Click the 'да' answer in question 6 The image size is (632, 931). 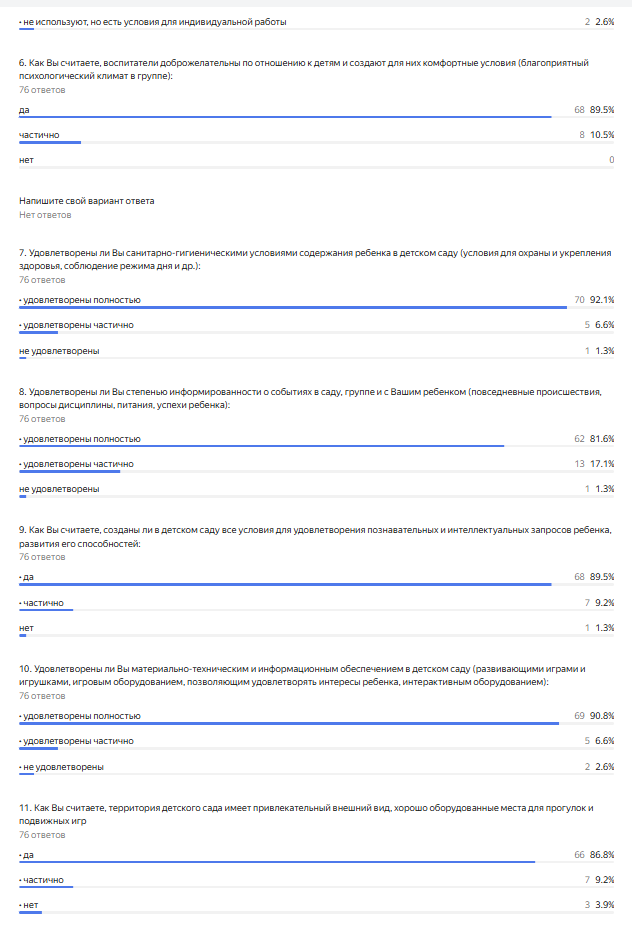24,110
